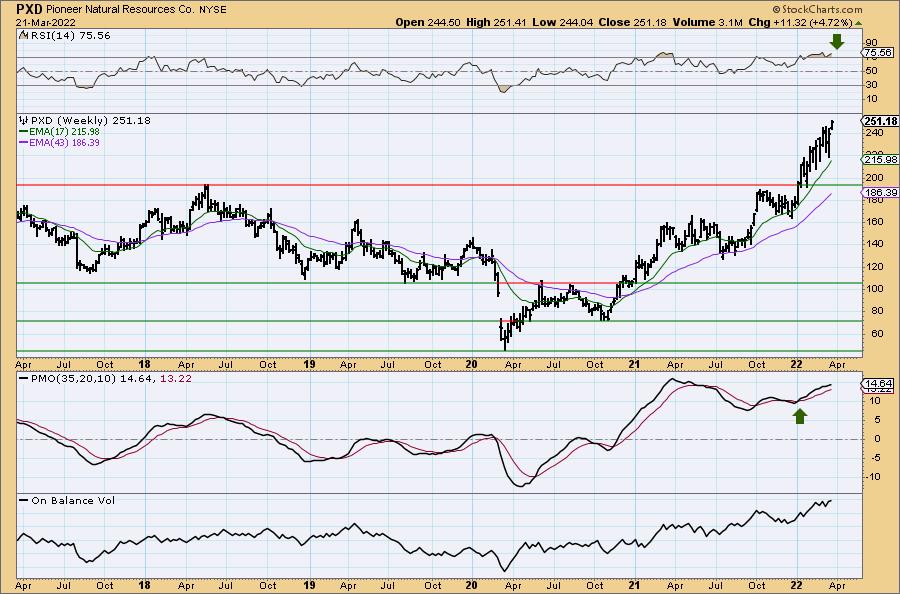Click year 20 on price panel time axis
Screen dimensions: 900x594
click(471, 364)
